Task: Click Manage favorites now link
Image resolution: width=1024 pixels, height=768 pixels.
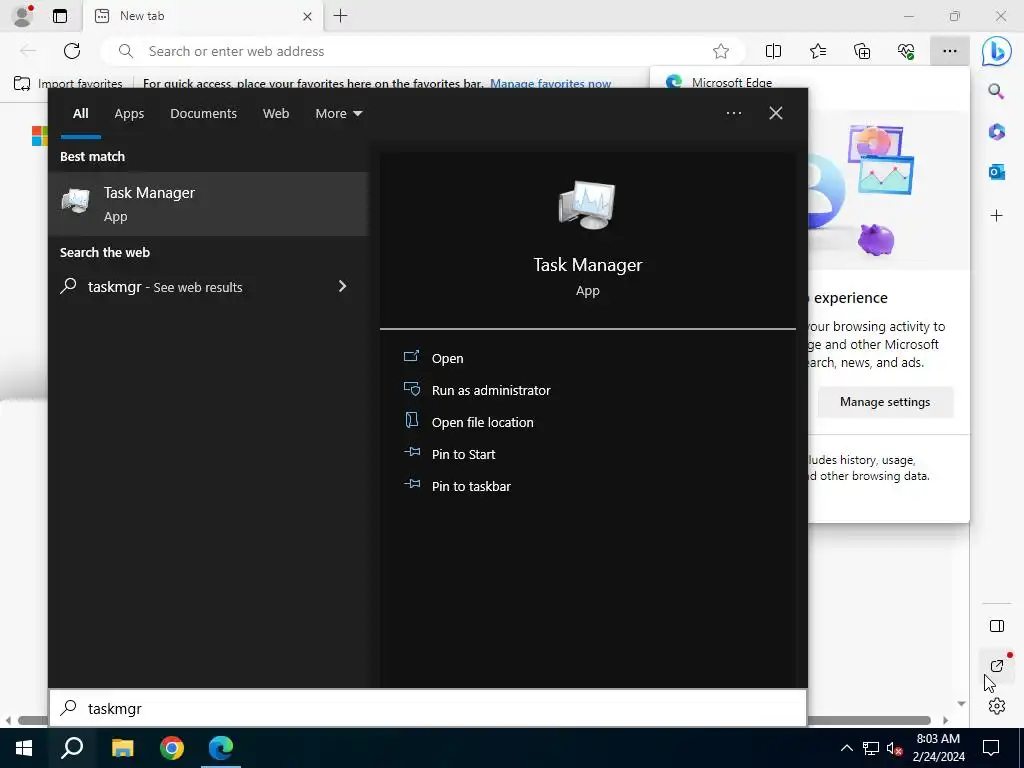Action: point(550,84)
